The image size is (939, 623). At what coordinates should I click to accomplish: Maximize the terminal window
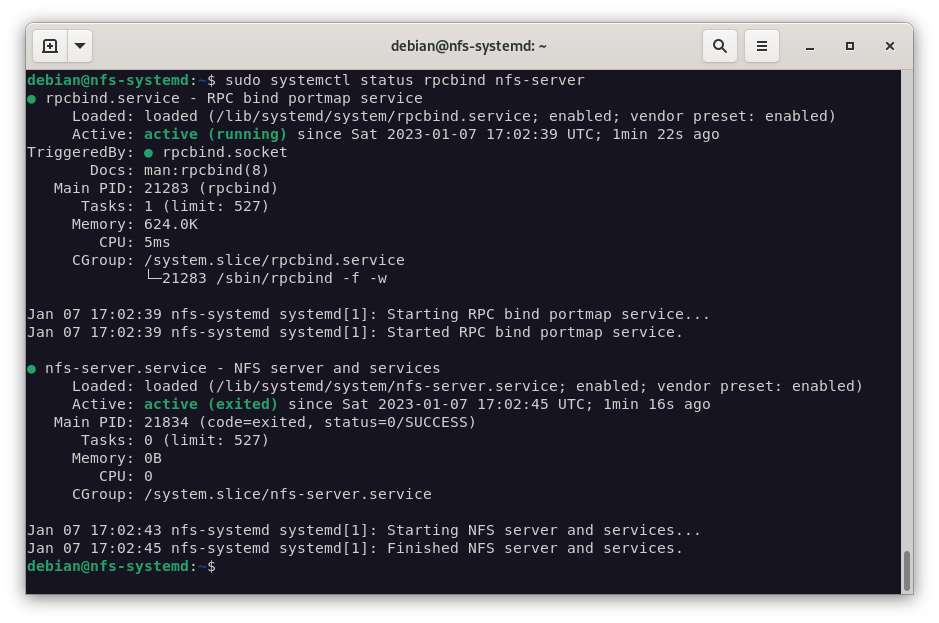click(x=850, y=46)
